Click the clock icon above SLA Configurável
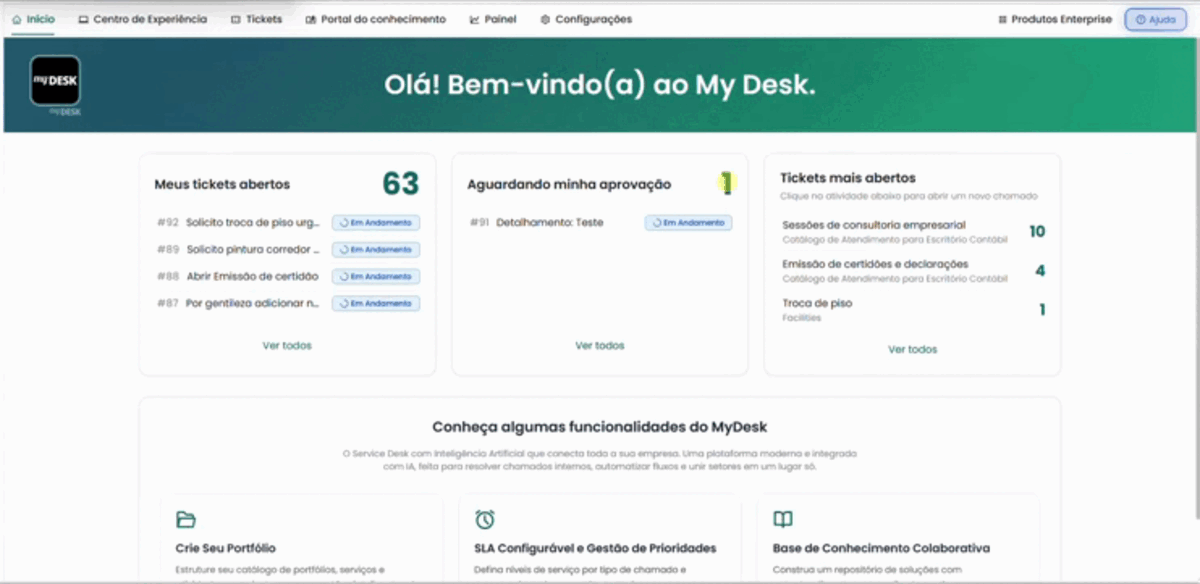This screenshot has width=1200, height=584. click(x=485, y=519)
